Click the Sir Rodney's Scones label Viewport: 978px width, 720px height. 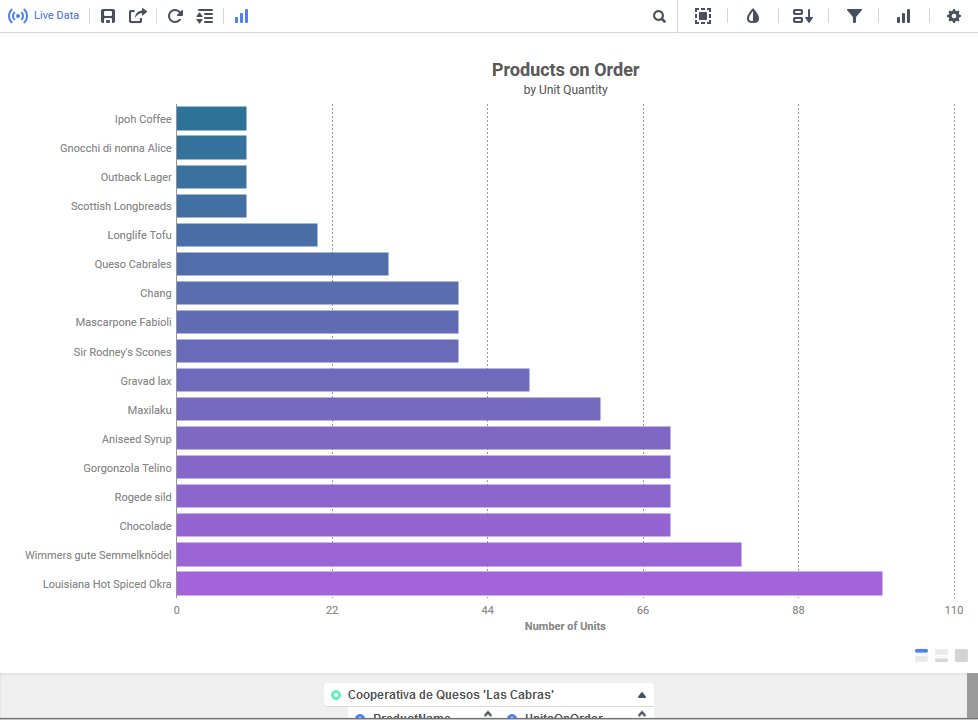click(122, 352)
